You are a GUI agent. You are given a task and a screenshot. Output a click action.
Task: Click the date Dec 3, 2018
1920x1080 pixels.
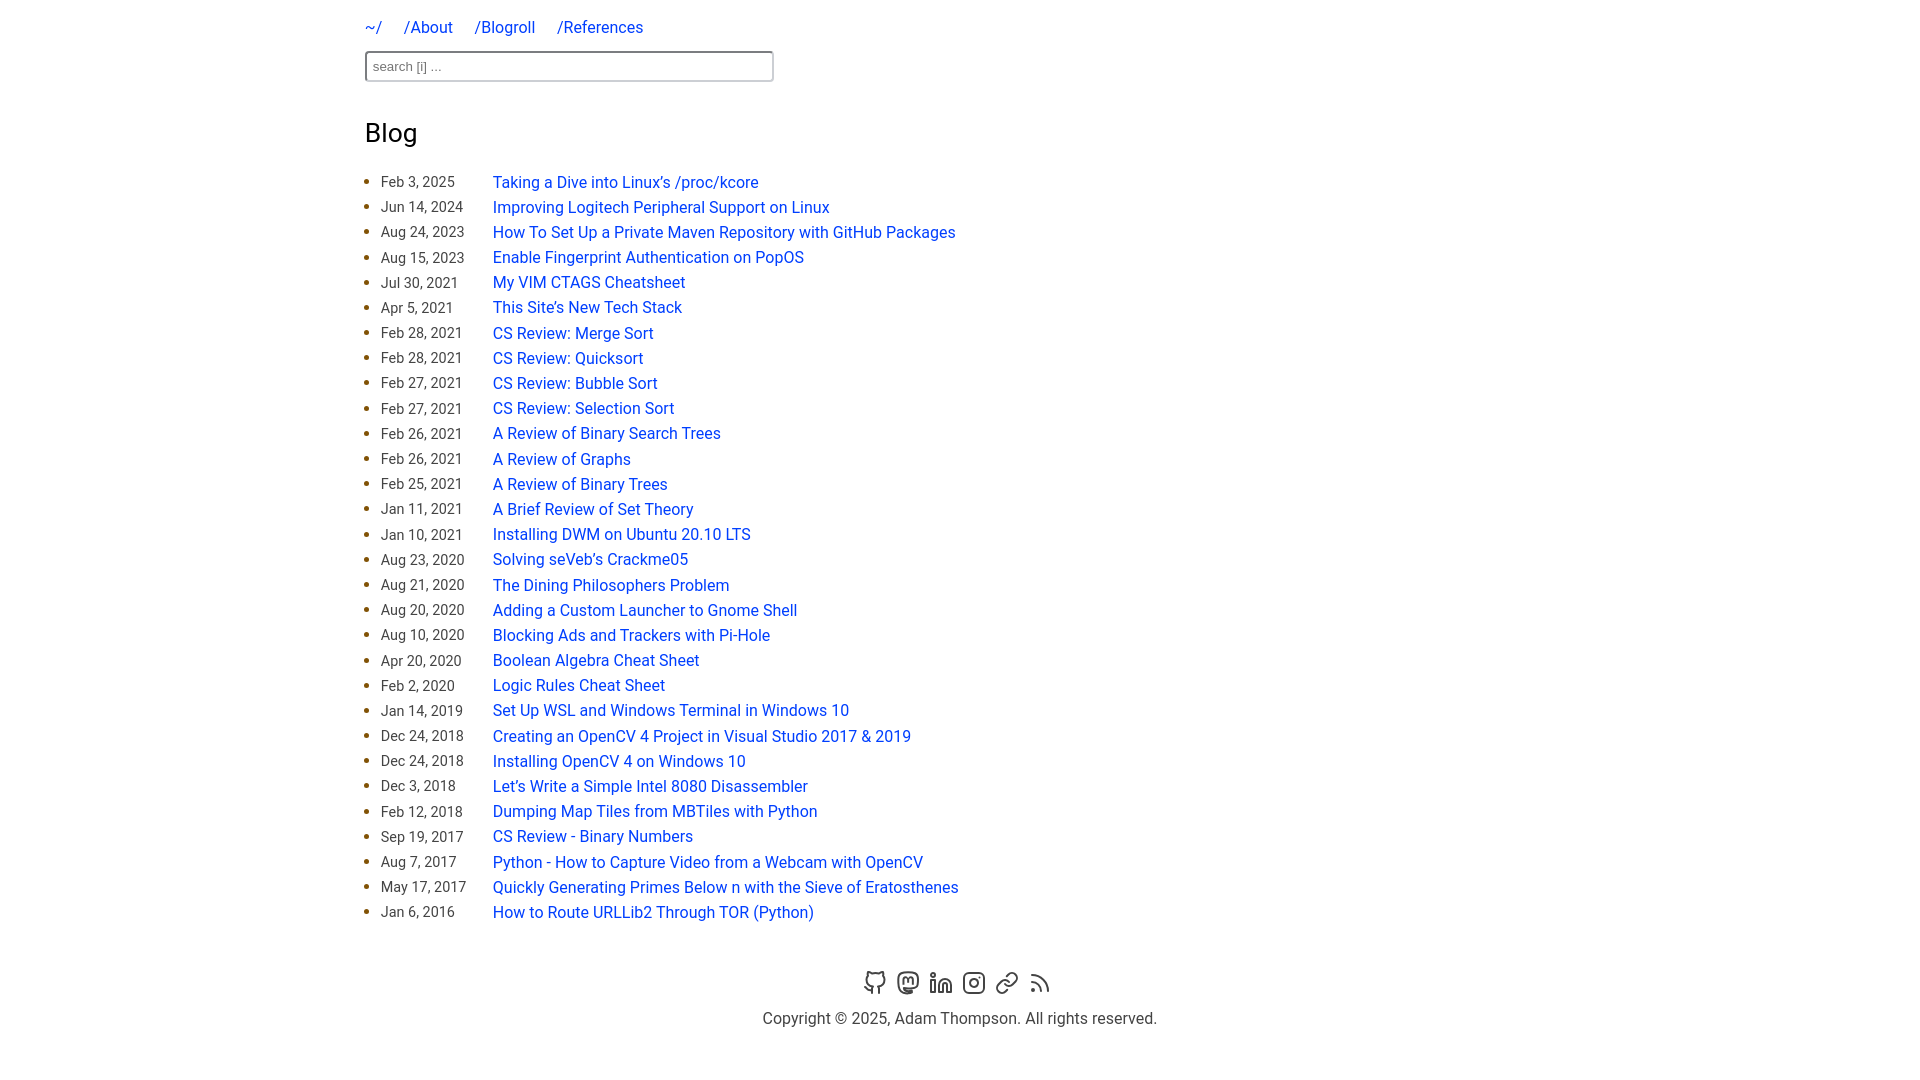pyautogui.click(x=418, y=787)
